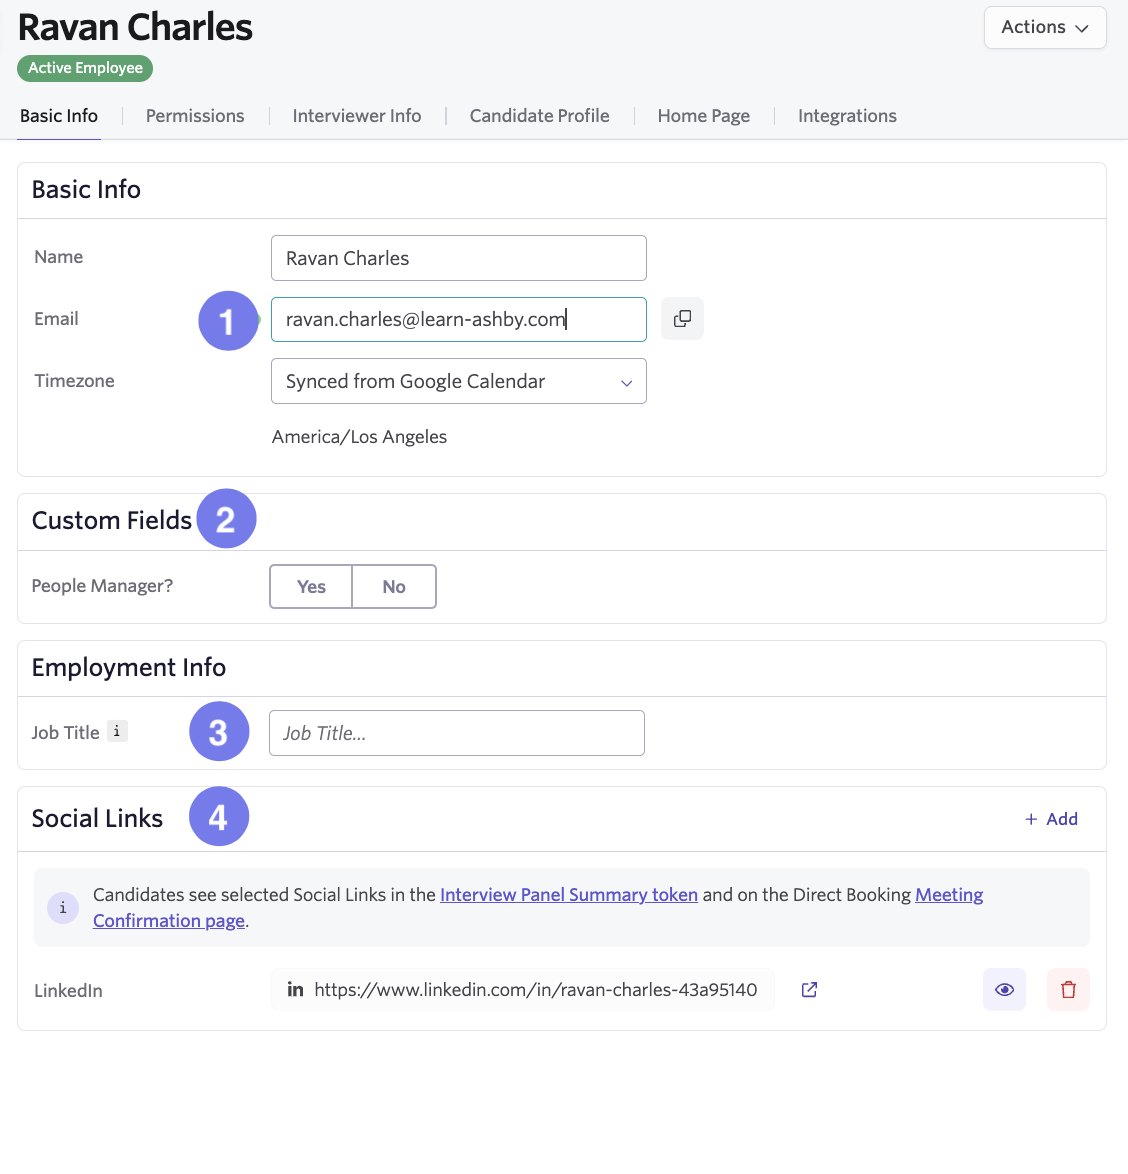
Task: Copy the email address with the copy icon
Action: click(x=682, y=319)
